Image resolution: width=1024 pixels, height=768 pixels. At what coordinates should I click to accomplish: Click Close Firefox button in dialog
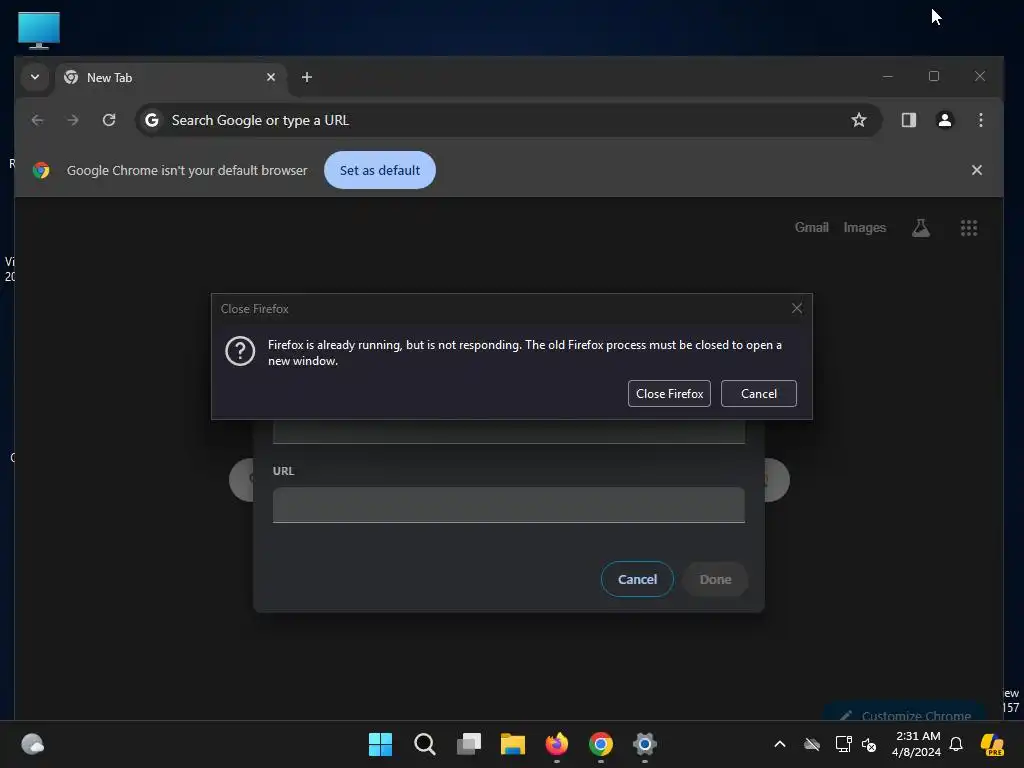coord(669,394)
